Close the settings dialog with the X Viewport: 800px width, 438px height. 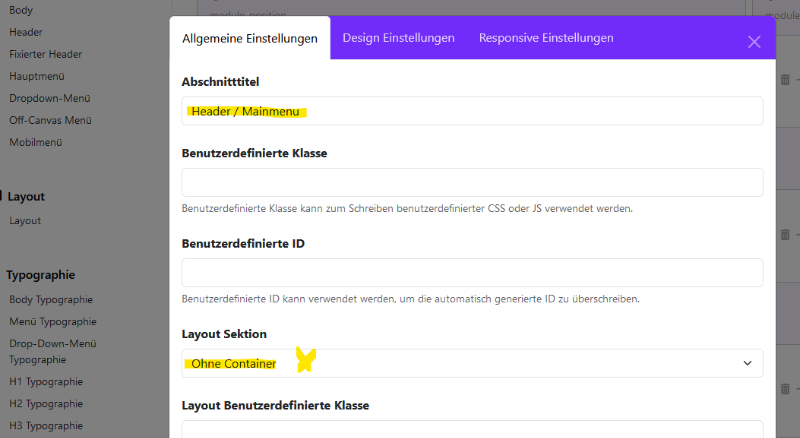pos(754,42)
